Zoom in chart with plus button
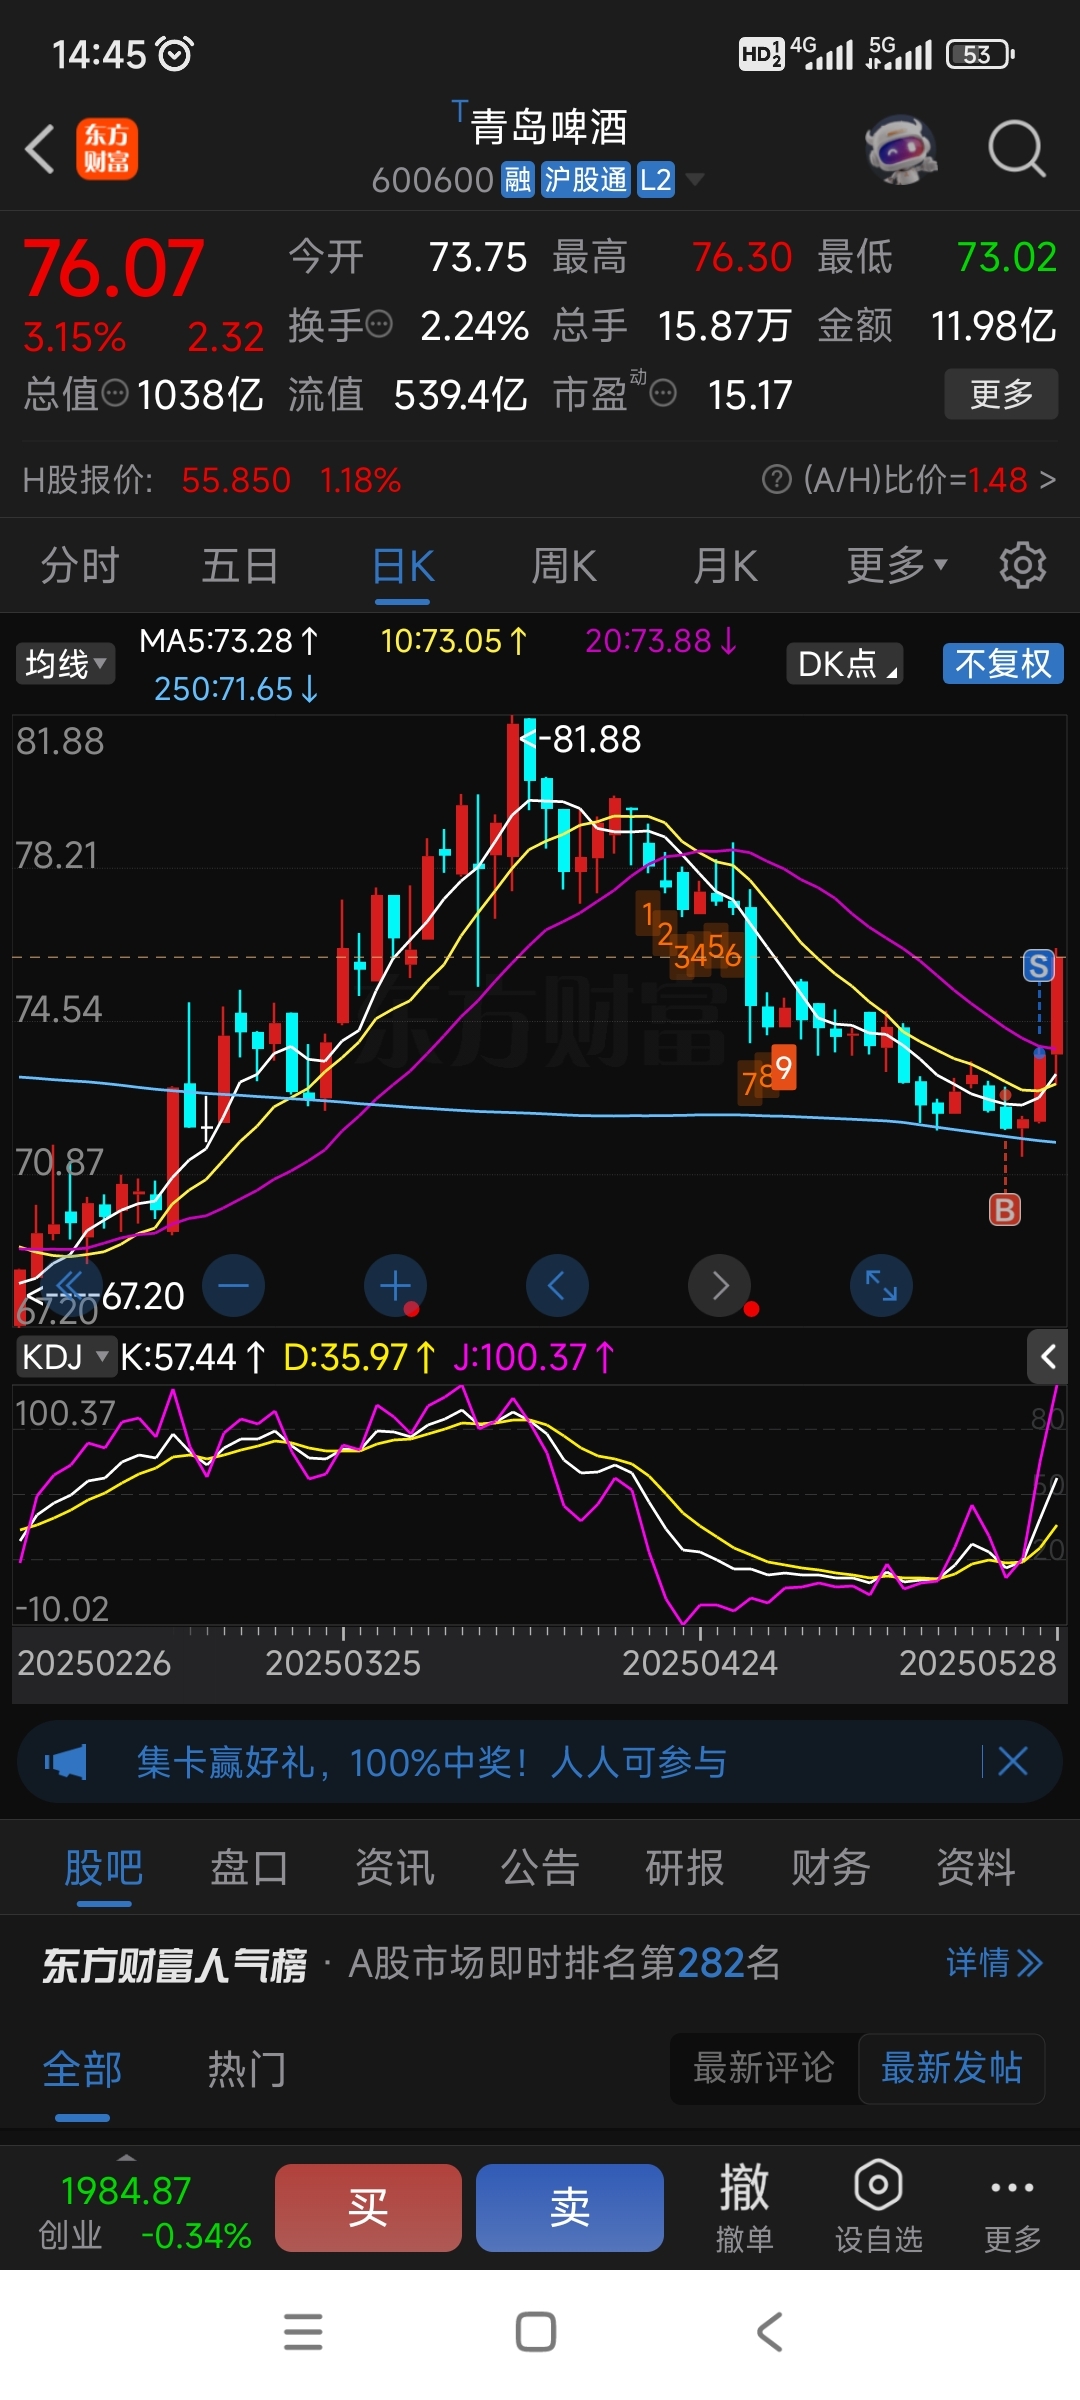Image resolution: width=1080 pixels, height=2400 pixels. (395, 1285)
